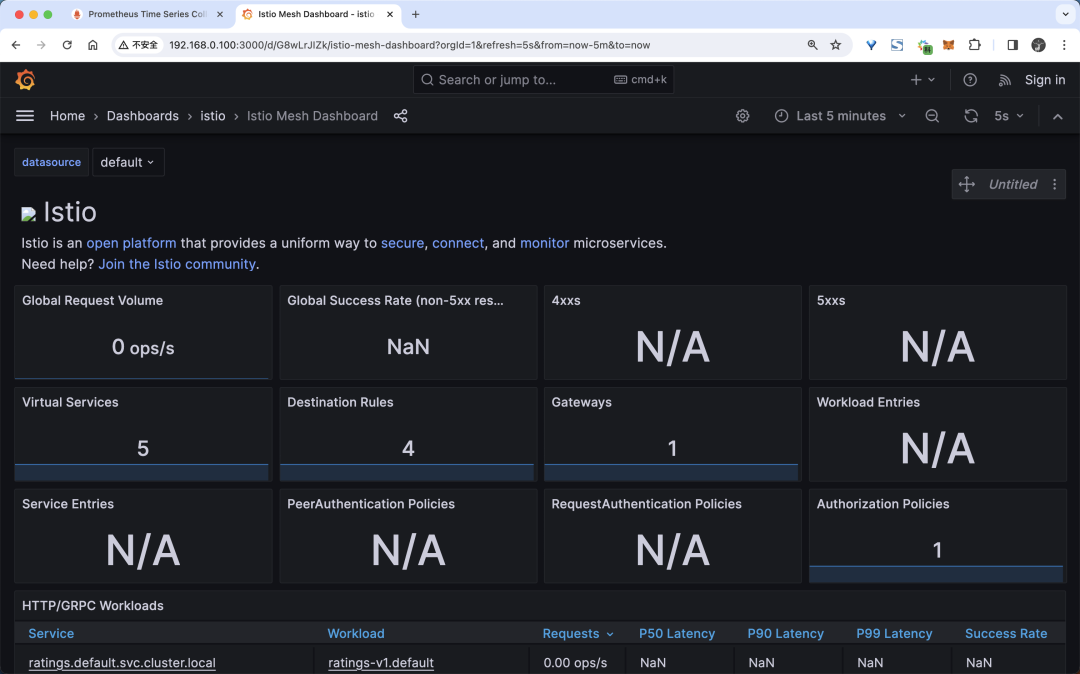The width and height of the screenshot is (1080, 674).
Task: Sort table by the Requests column header
Action: point(571,633)
